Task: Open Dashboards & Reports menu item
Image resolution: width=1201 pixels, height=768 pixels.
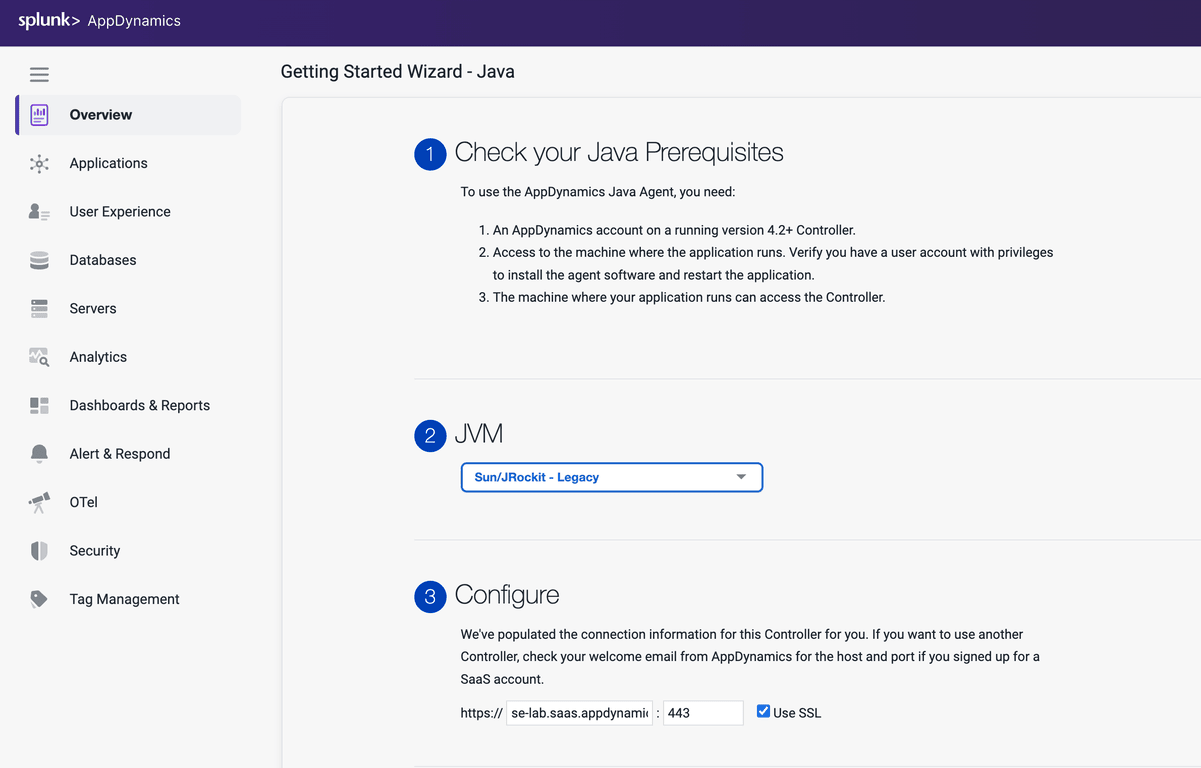Action: point(139,405)
